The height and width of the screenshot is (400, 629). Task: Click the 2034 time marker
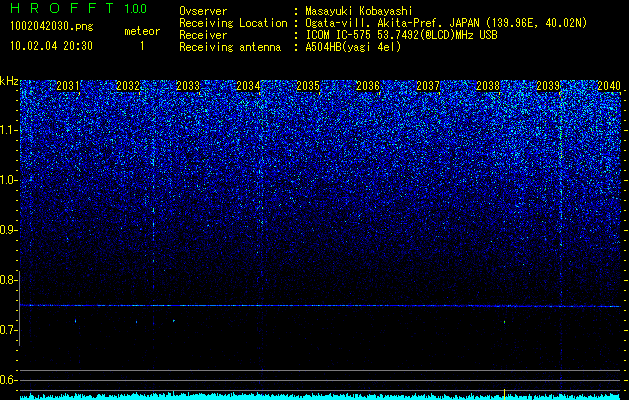(x=248, y=86)
